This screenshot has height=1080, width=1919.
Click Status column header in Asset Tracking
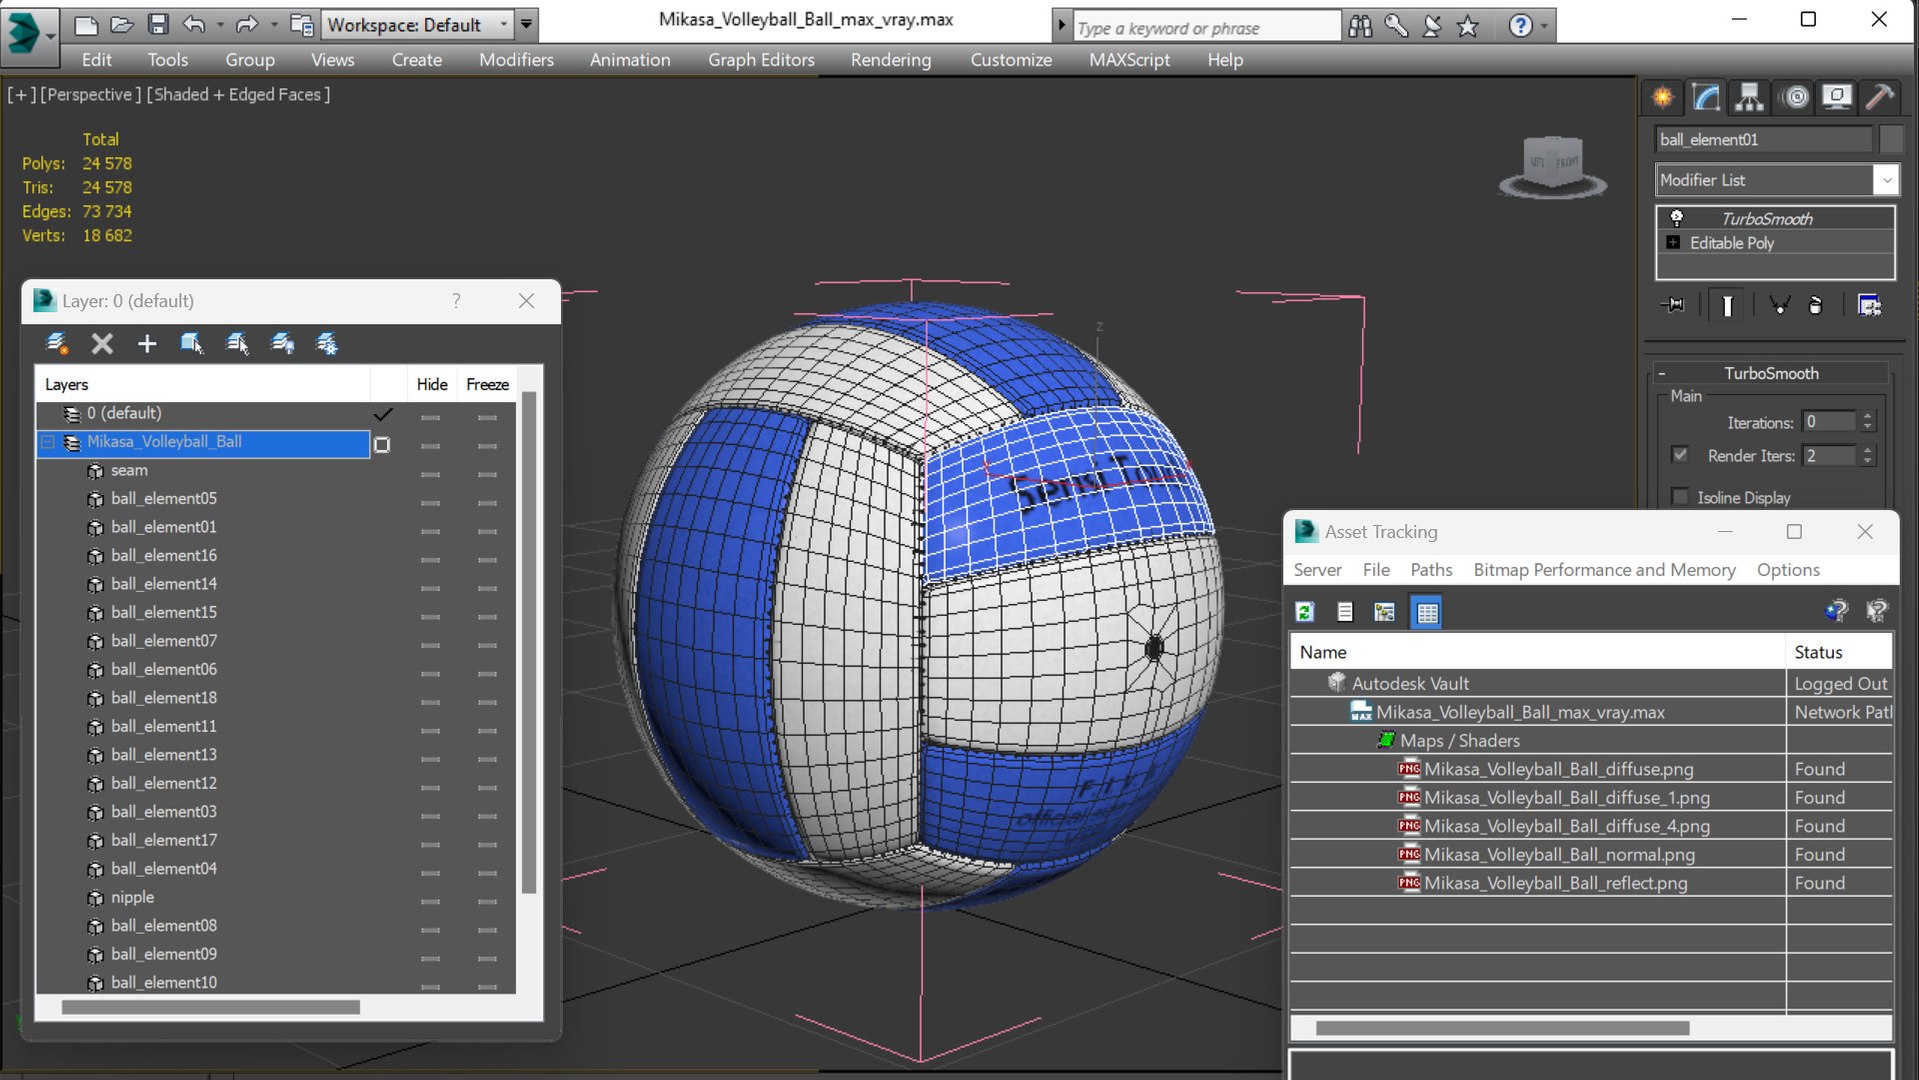tap(1838, 652)
